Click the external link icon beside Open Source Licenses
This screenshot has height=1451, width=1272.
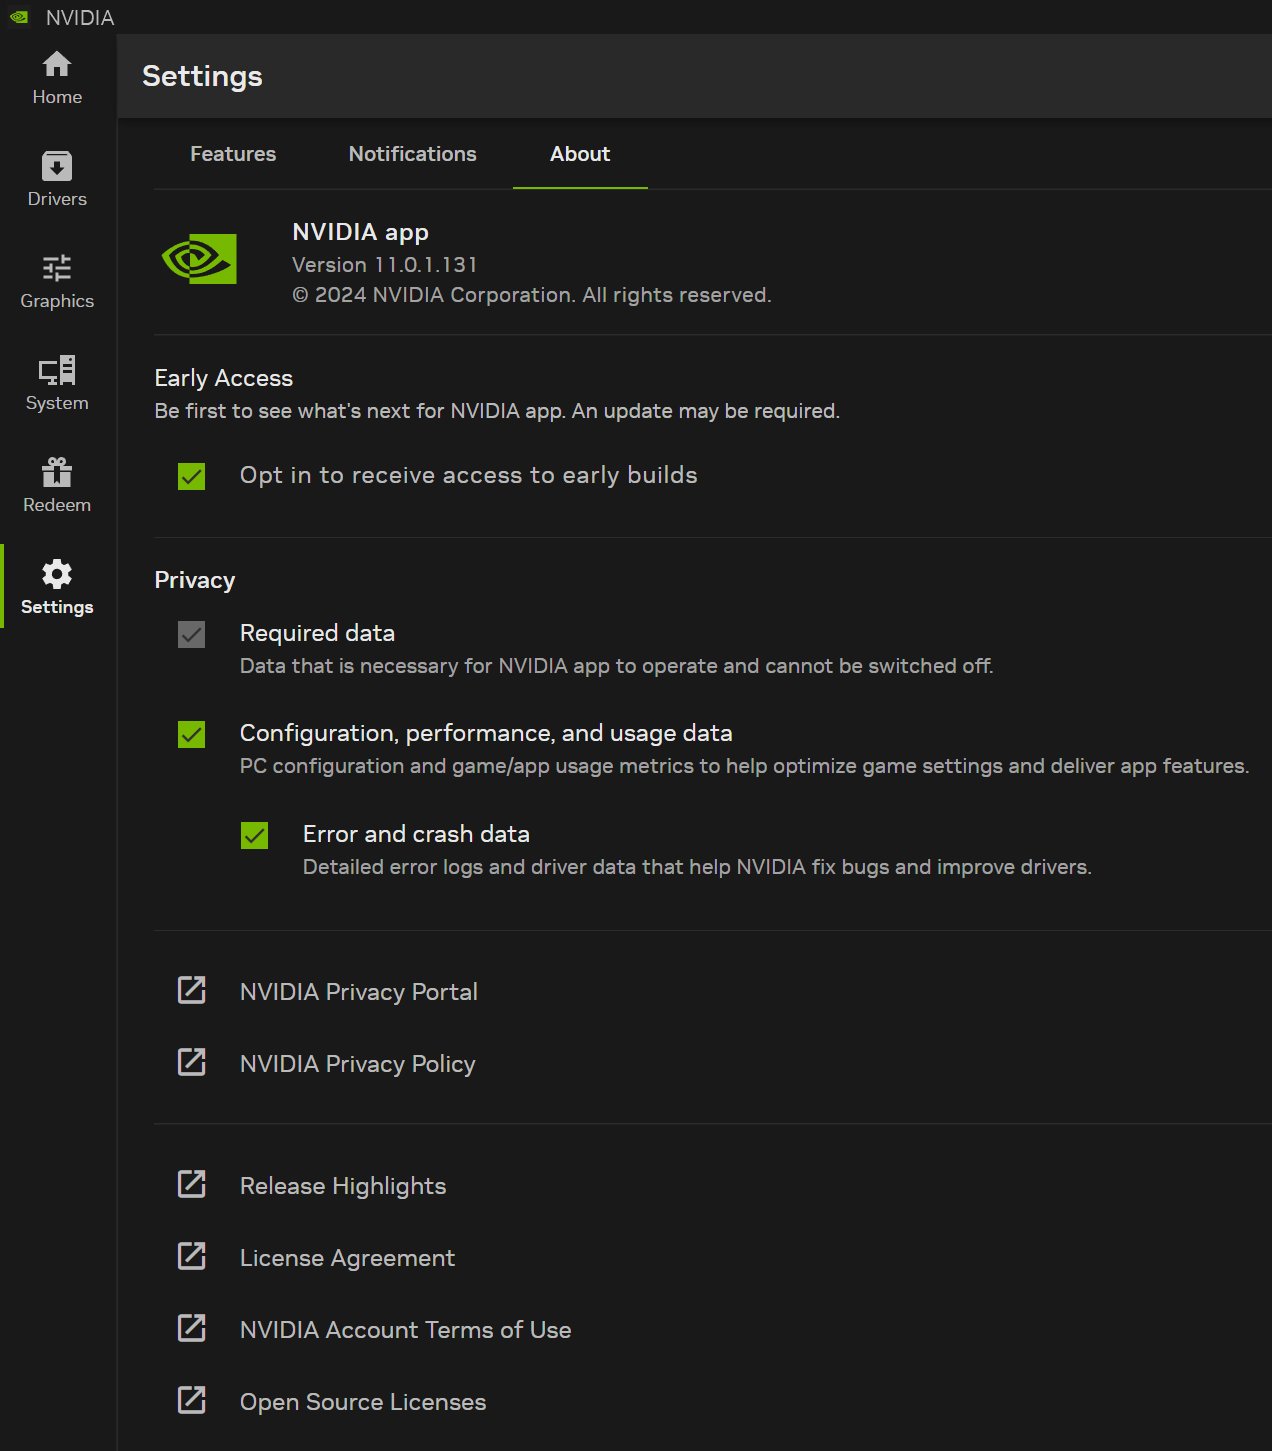point(191,1400)
